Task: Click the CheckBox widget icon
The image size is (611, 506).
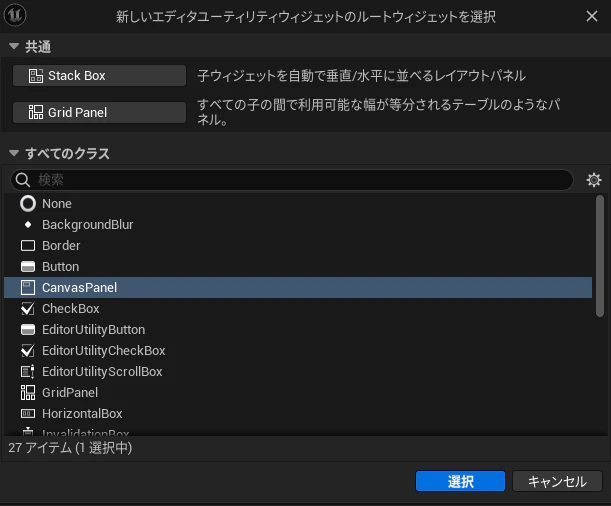Action: click(x=28, y=309)
